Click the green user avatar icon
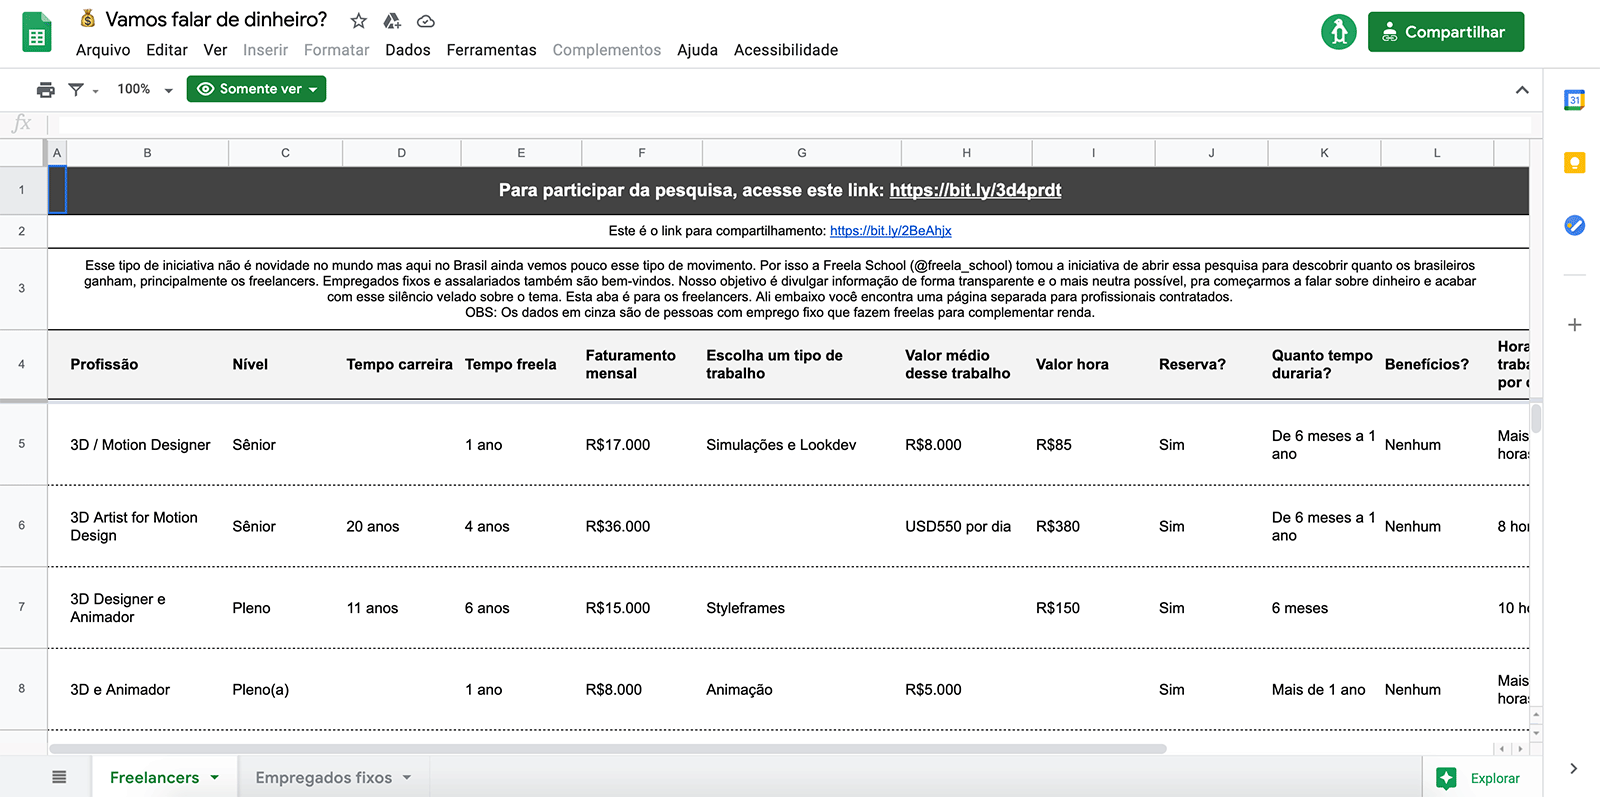The image size is (1600, 797). (x=1339, y=32)
